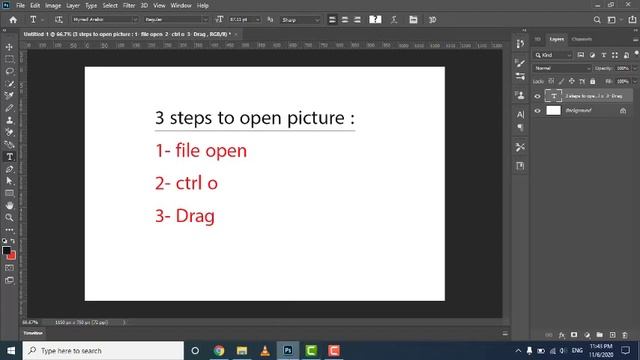Screen dimensions: 640x360
Task: Select the Horizontal Type tool in toolbox
Action: tap(9, 157)
